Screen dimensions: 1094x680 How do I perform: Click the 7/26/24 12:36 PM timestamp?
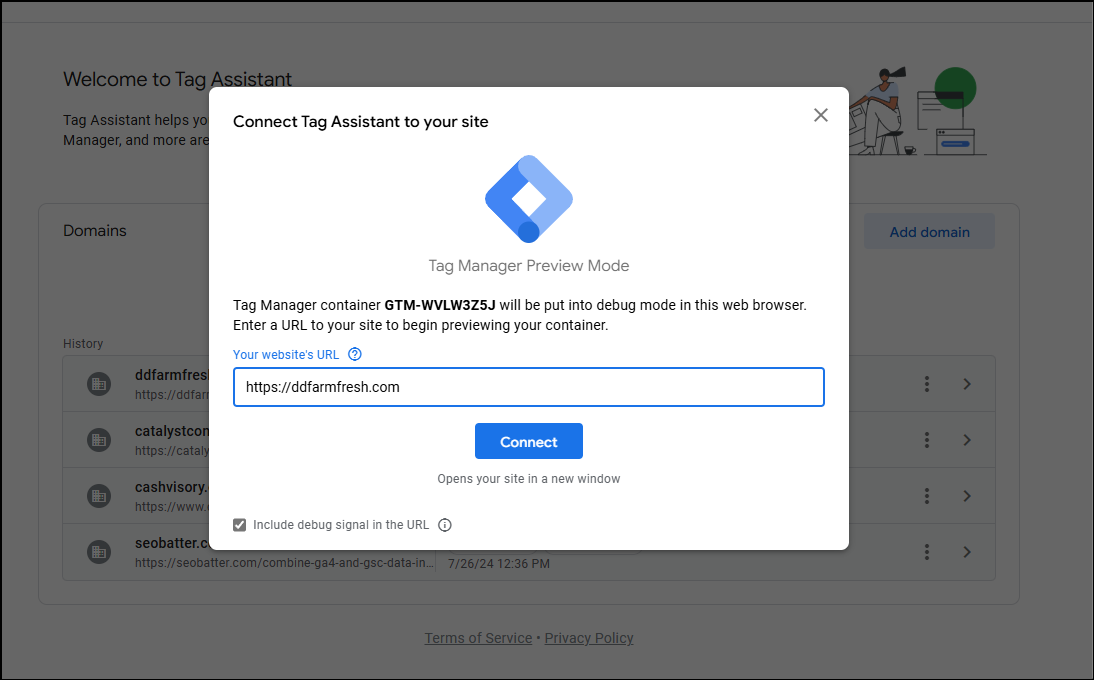(x=499, y=564)
